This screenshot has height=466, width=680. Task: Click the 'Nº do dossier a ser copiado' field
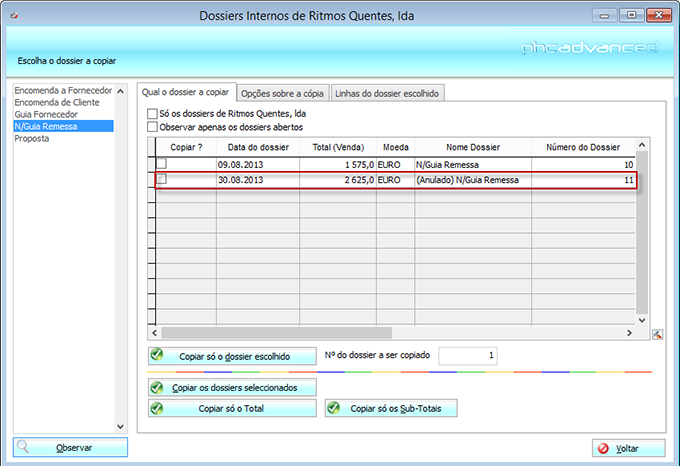click(468, 355)
